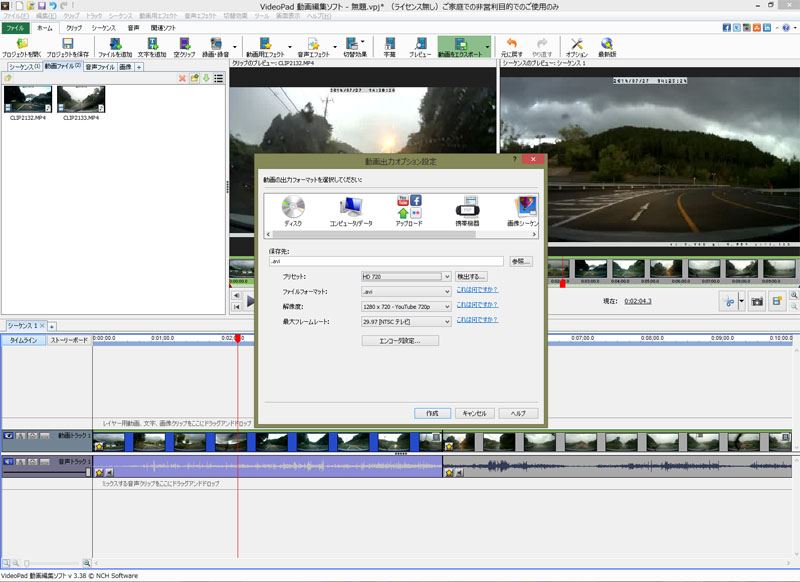Click the save destination input field

[386, 261]
